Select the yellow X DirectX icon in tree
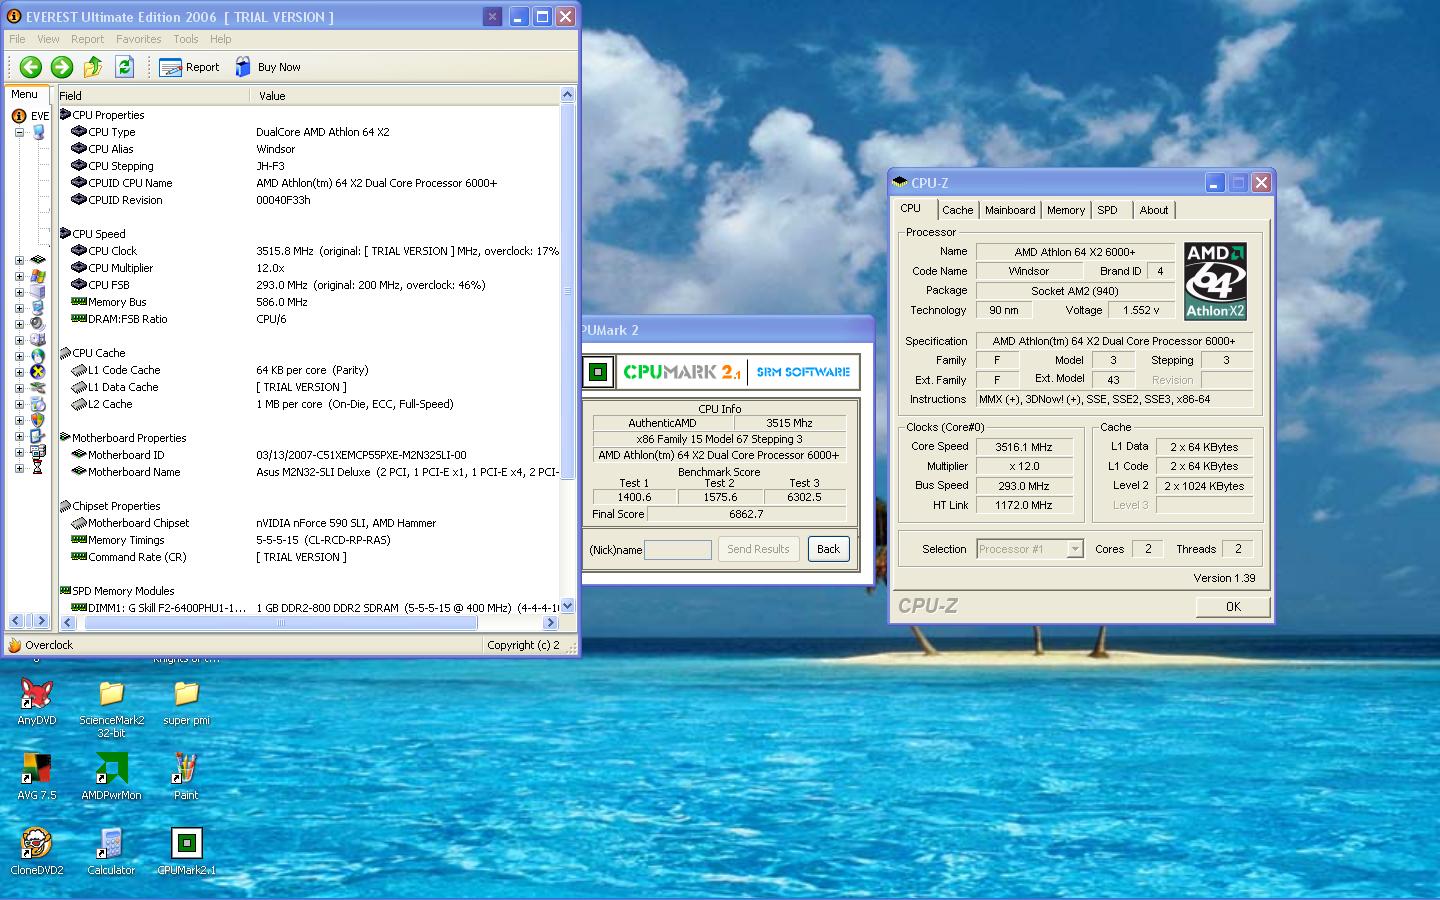 (38, 372)
